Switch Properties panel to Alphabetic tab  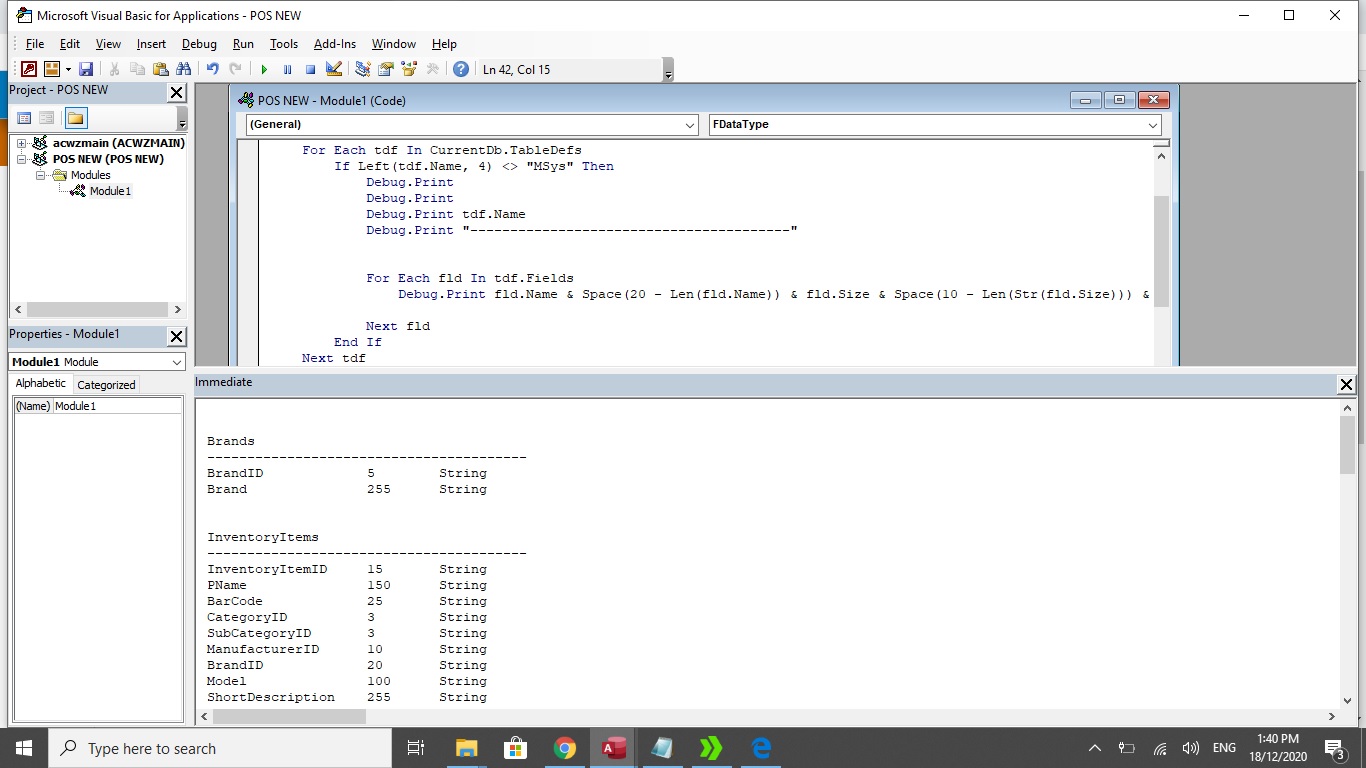[x=40, y=383]
